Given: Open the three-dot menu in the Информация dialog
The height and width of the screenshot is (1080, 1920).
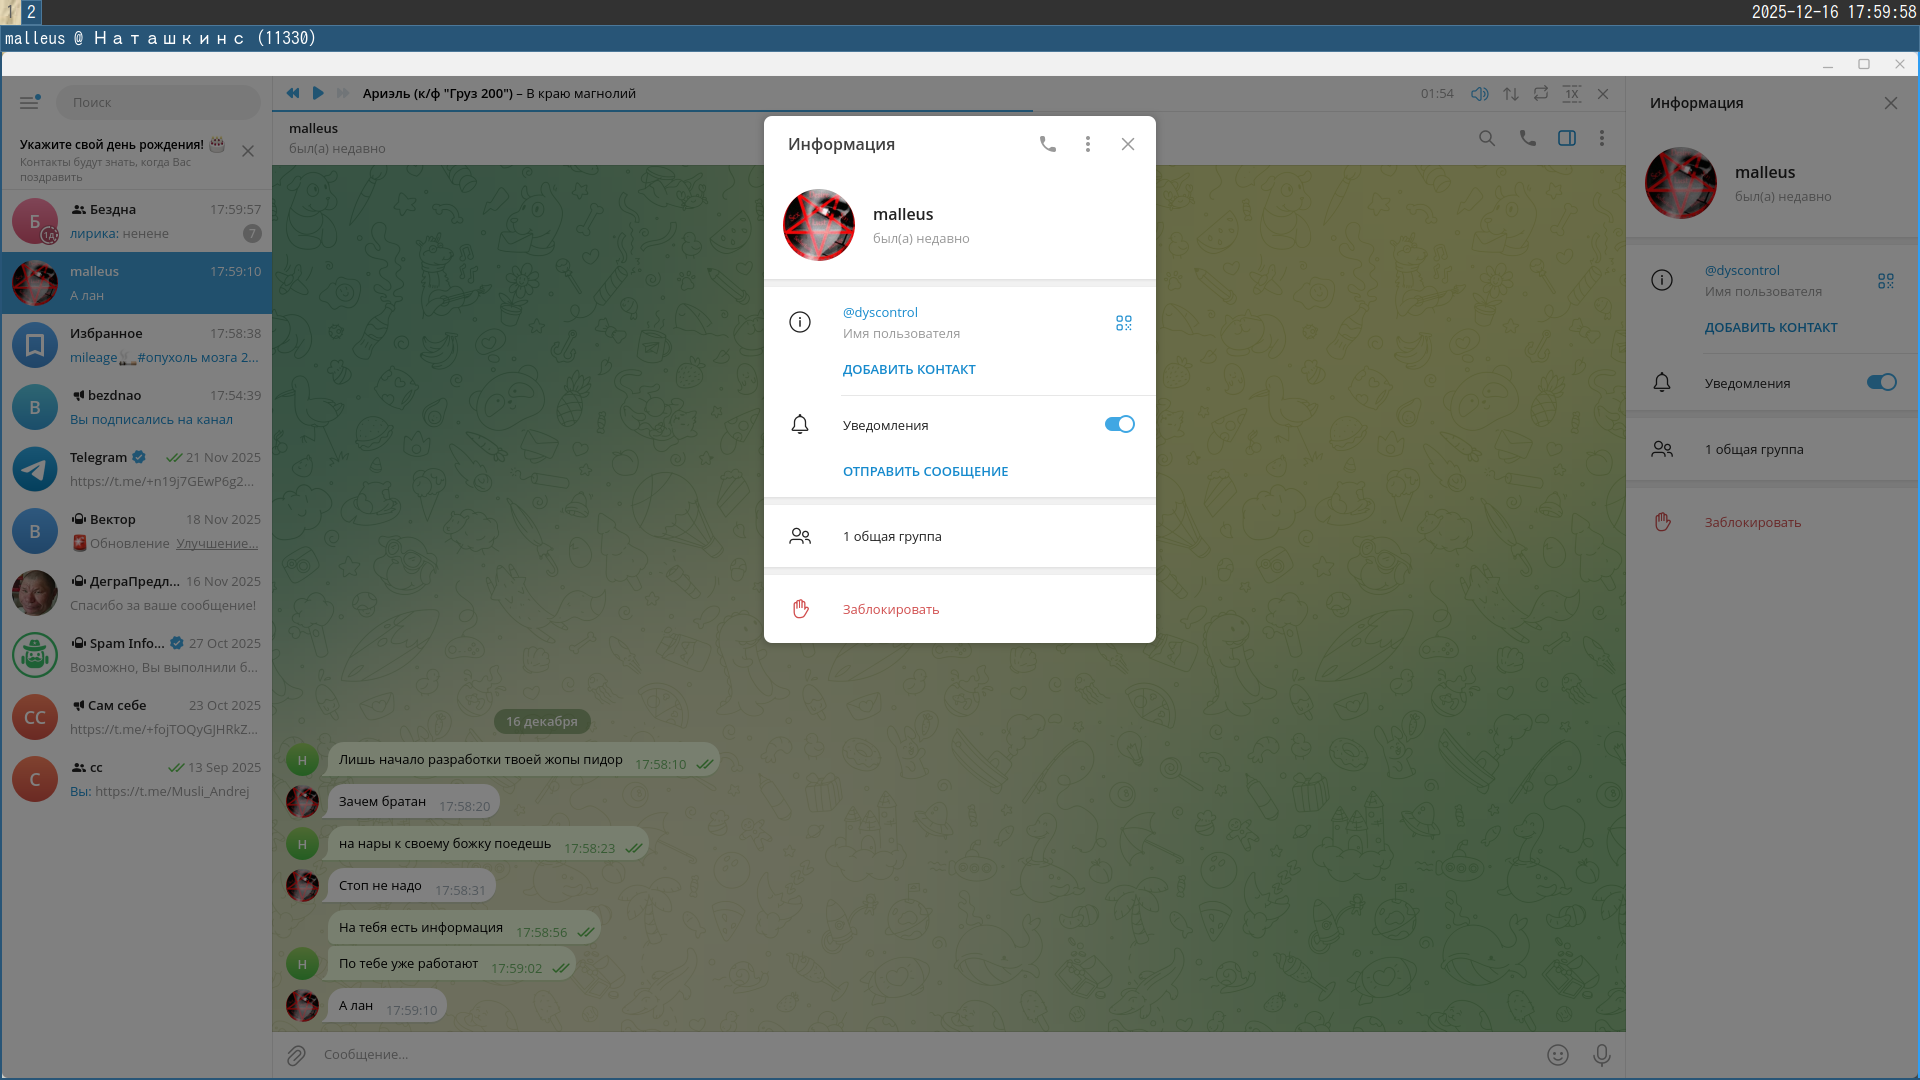Looking at the screenshot, I should tap(1088, 144).
